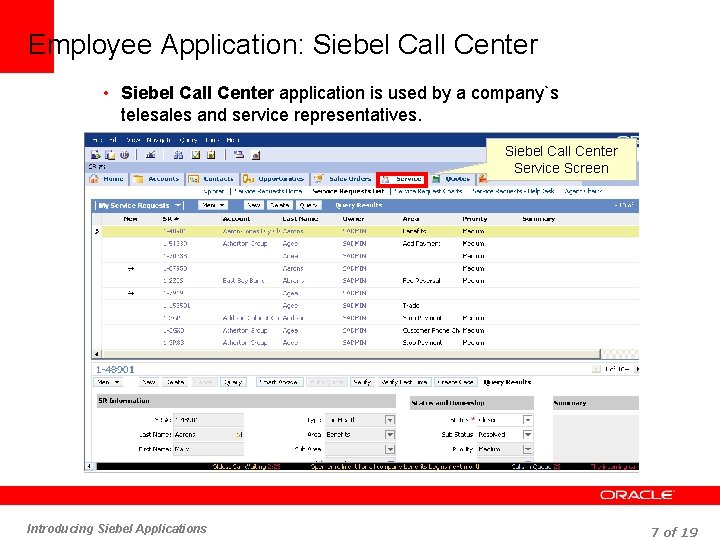Viewport: 720px width, 540px height.
Task: Expand the Priority dropdown showing Medium
Action: [x=528, y=449]
